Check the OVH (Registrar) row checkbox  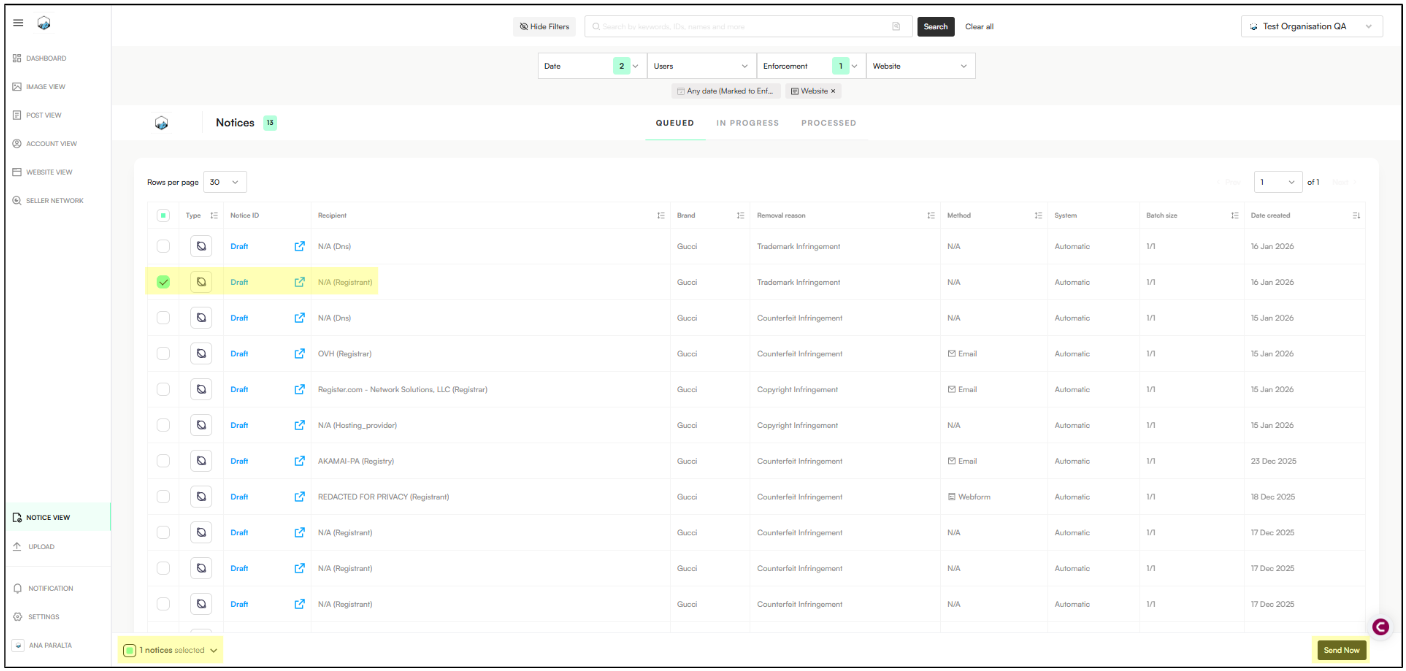click(163, 354)
